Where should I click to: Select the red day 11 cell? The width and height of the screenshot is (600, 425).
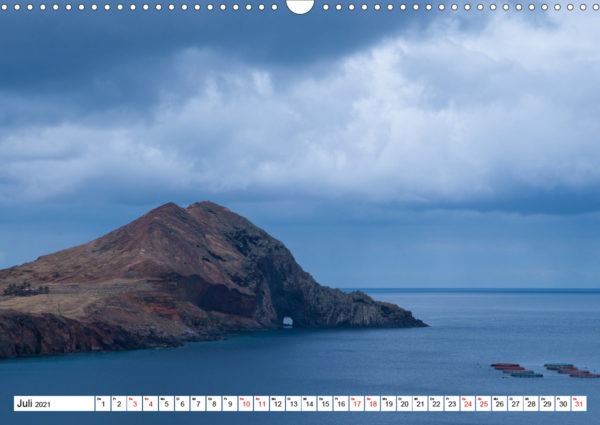pyautogui.click(x=261, y=404)
